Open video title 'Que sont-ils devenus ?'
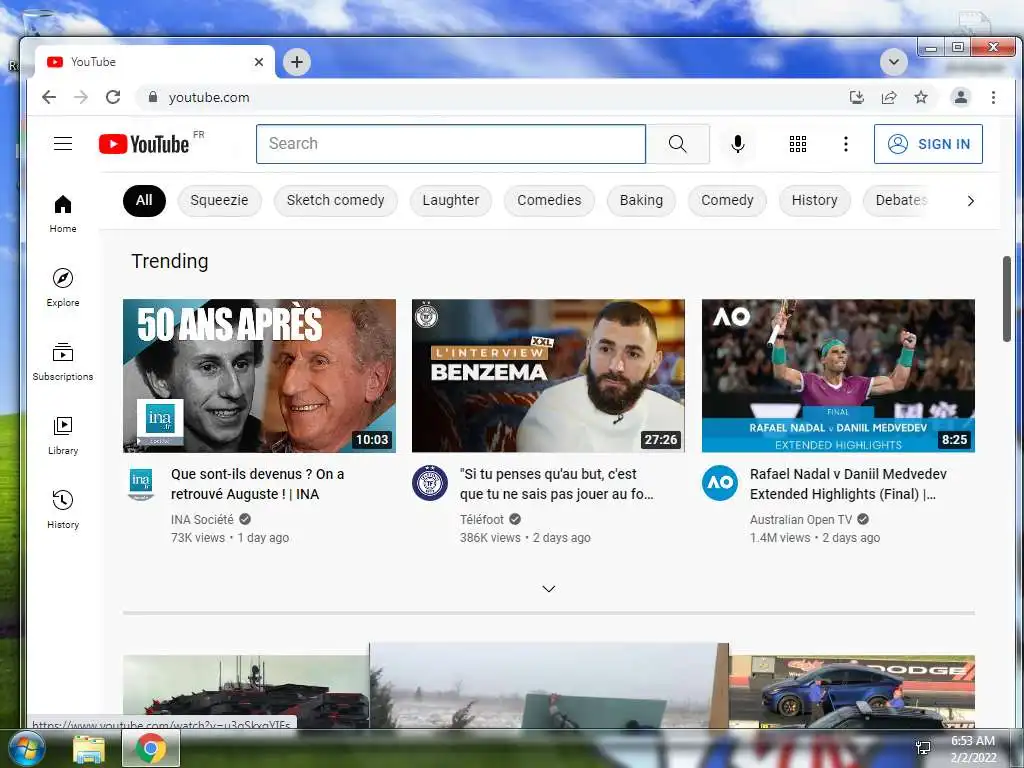The width and height of the screenshot is (1024, 768). pyautogui.click(x=257, y=484)
